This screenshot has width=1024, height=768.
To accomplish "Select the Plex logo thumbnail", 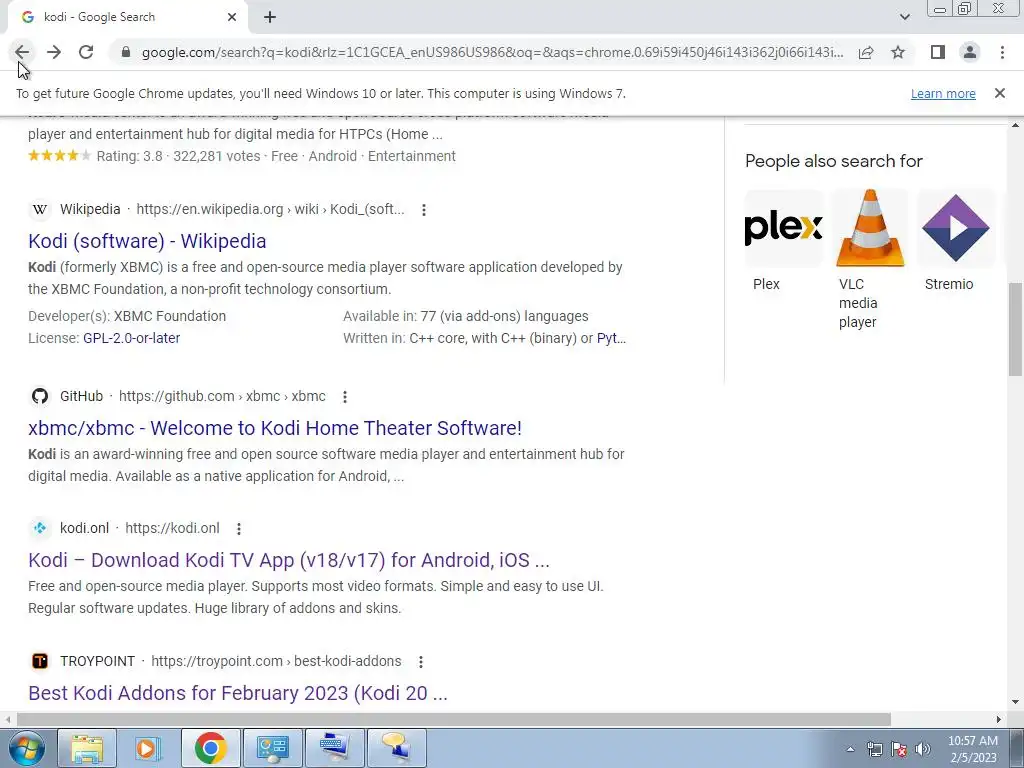I will click(783, 228).
